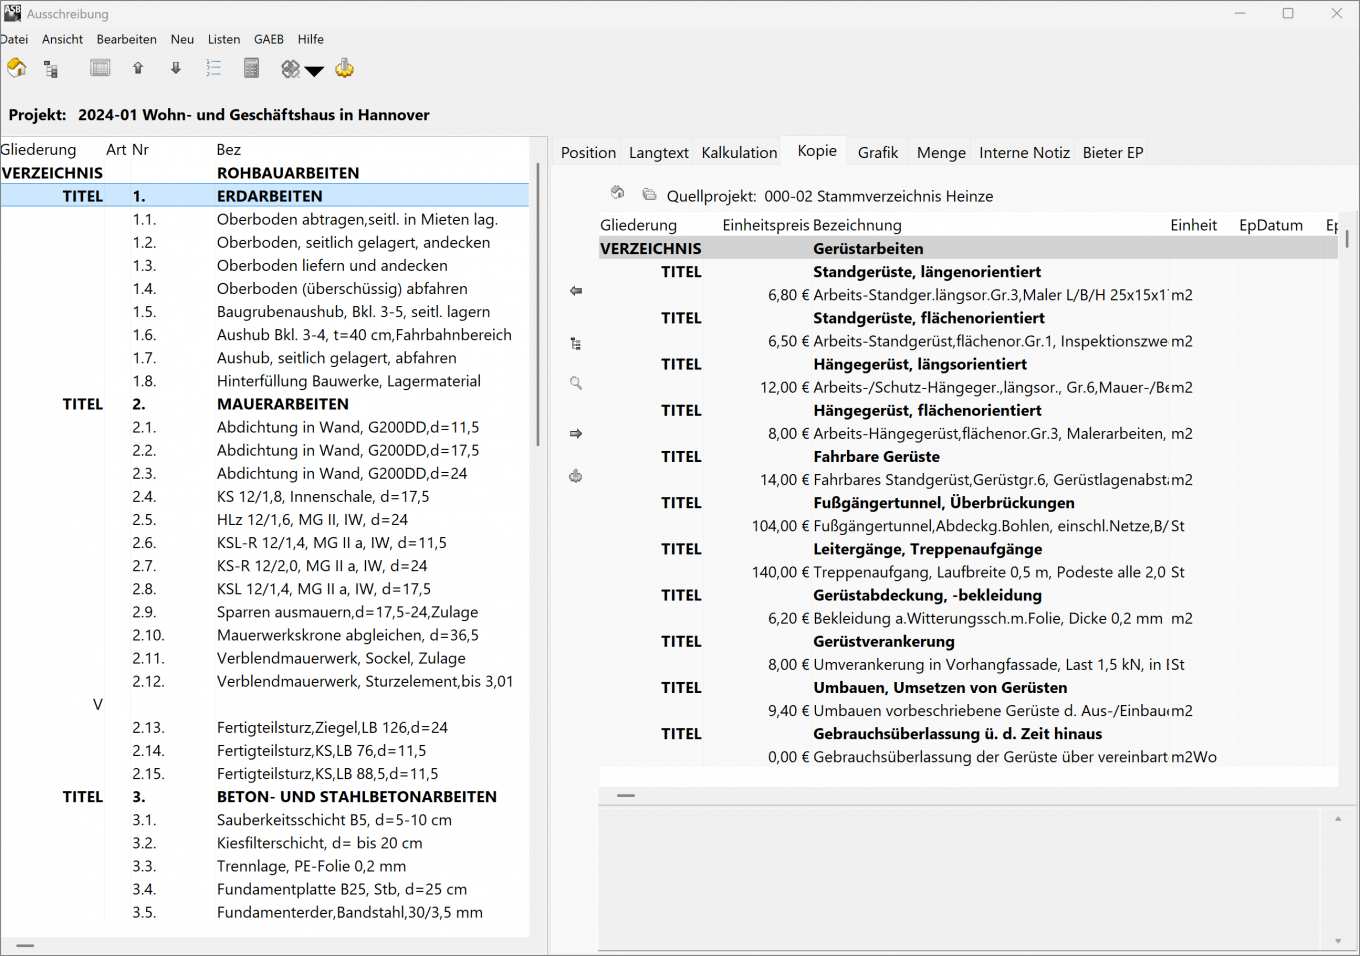Open the Listen menu
The image size is (1360, 956).
223,39
